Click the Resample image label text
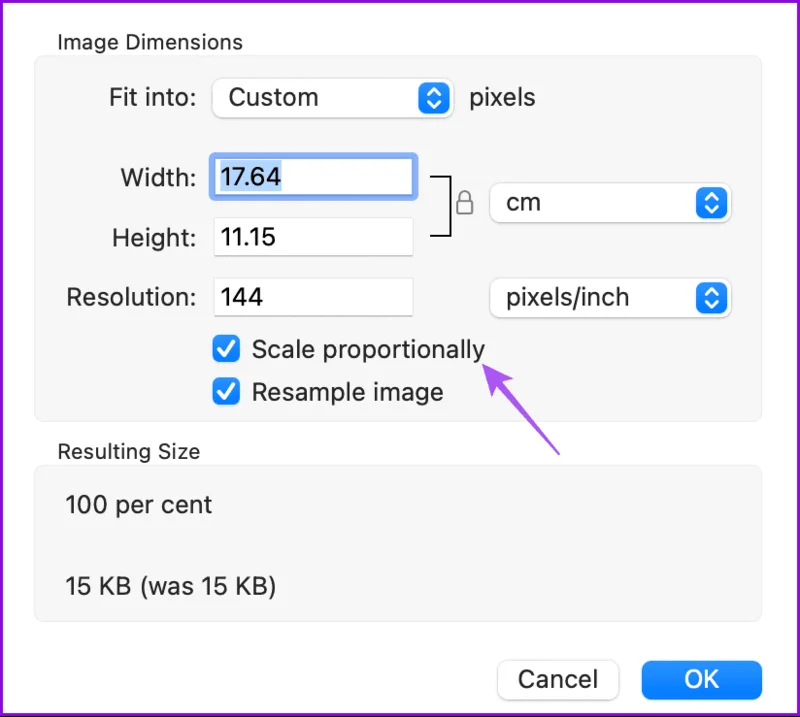Viewport: 800px width, 717px height. click(347, 392)
